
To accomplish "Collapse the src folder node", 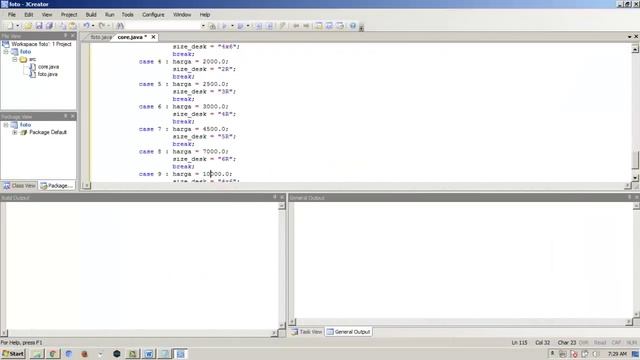I will pos(15,60).
